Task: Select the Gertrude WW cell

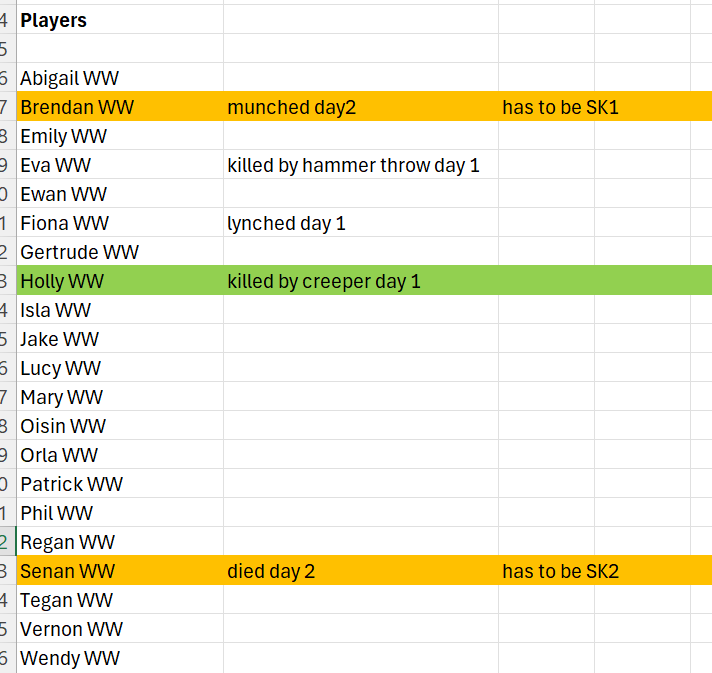Action: (80, 252)
